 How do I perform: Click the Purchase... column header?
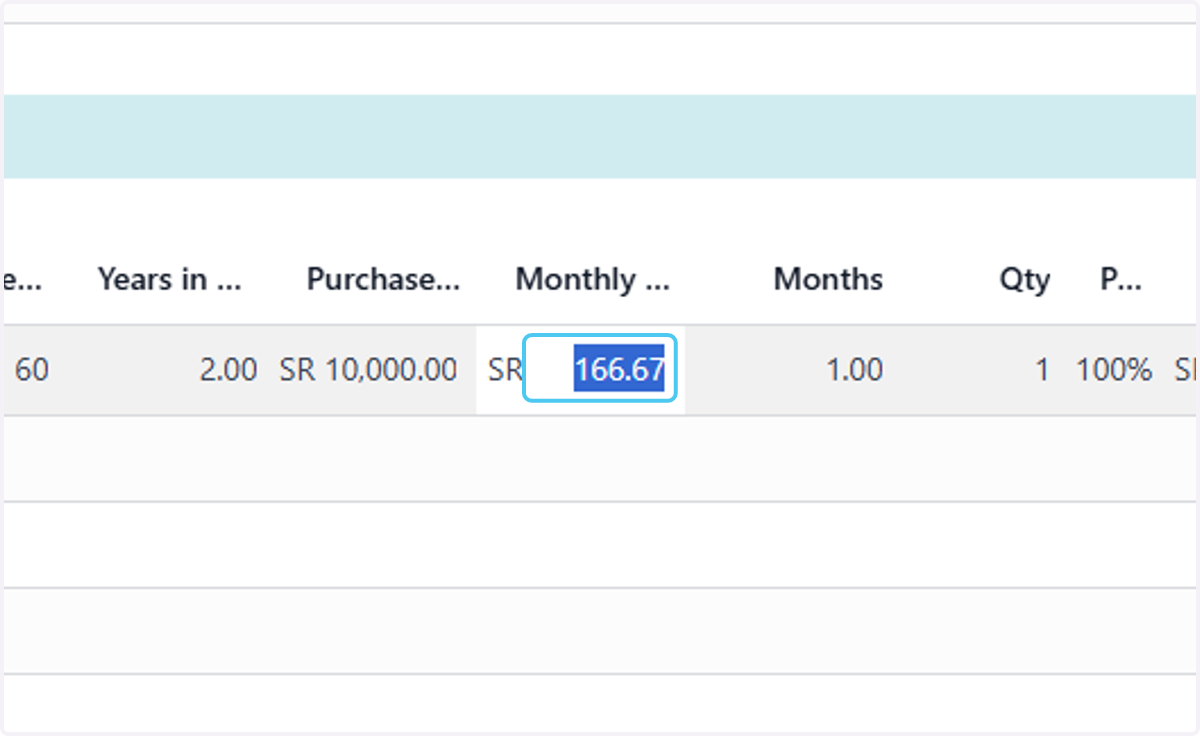[383, 279]
